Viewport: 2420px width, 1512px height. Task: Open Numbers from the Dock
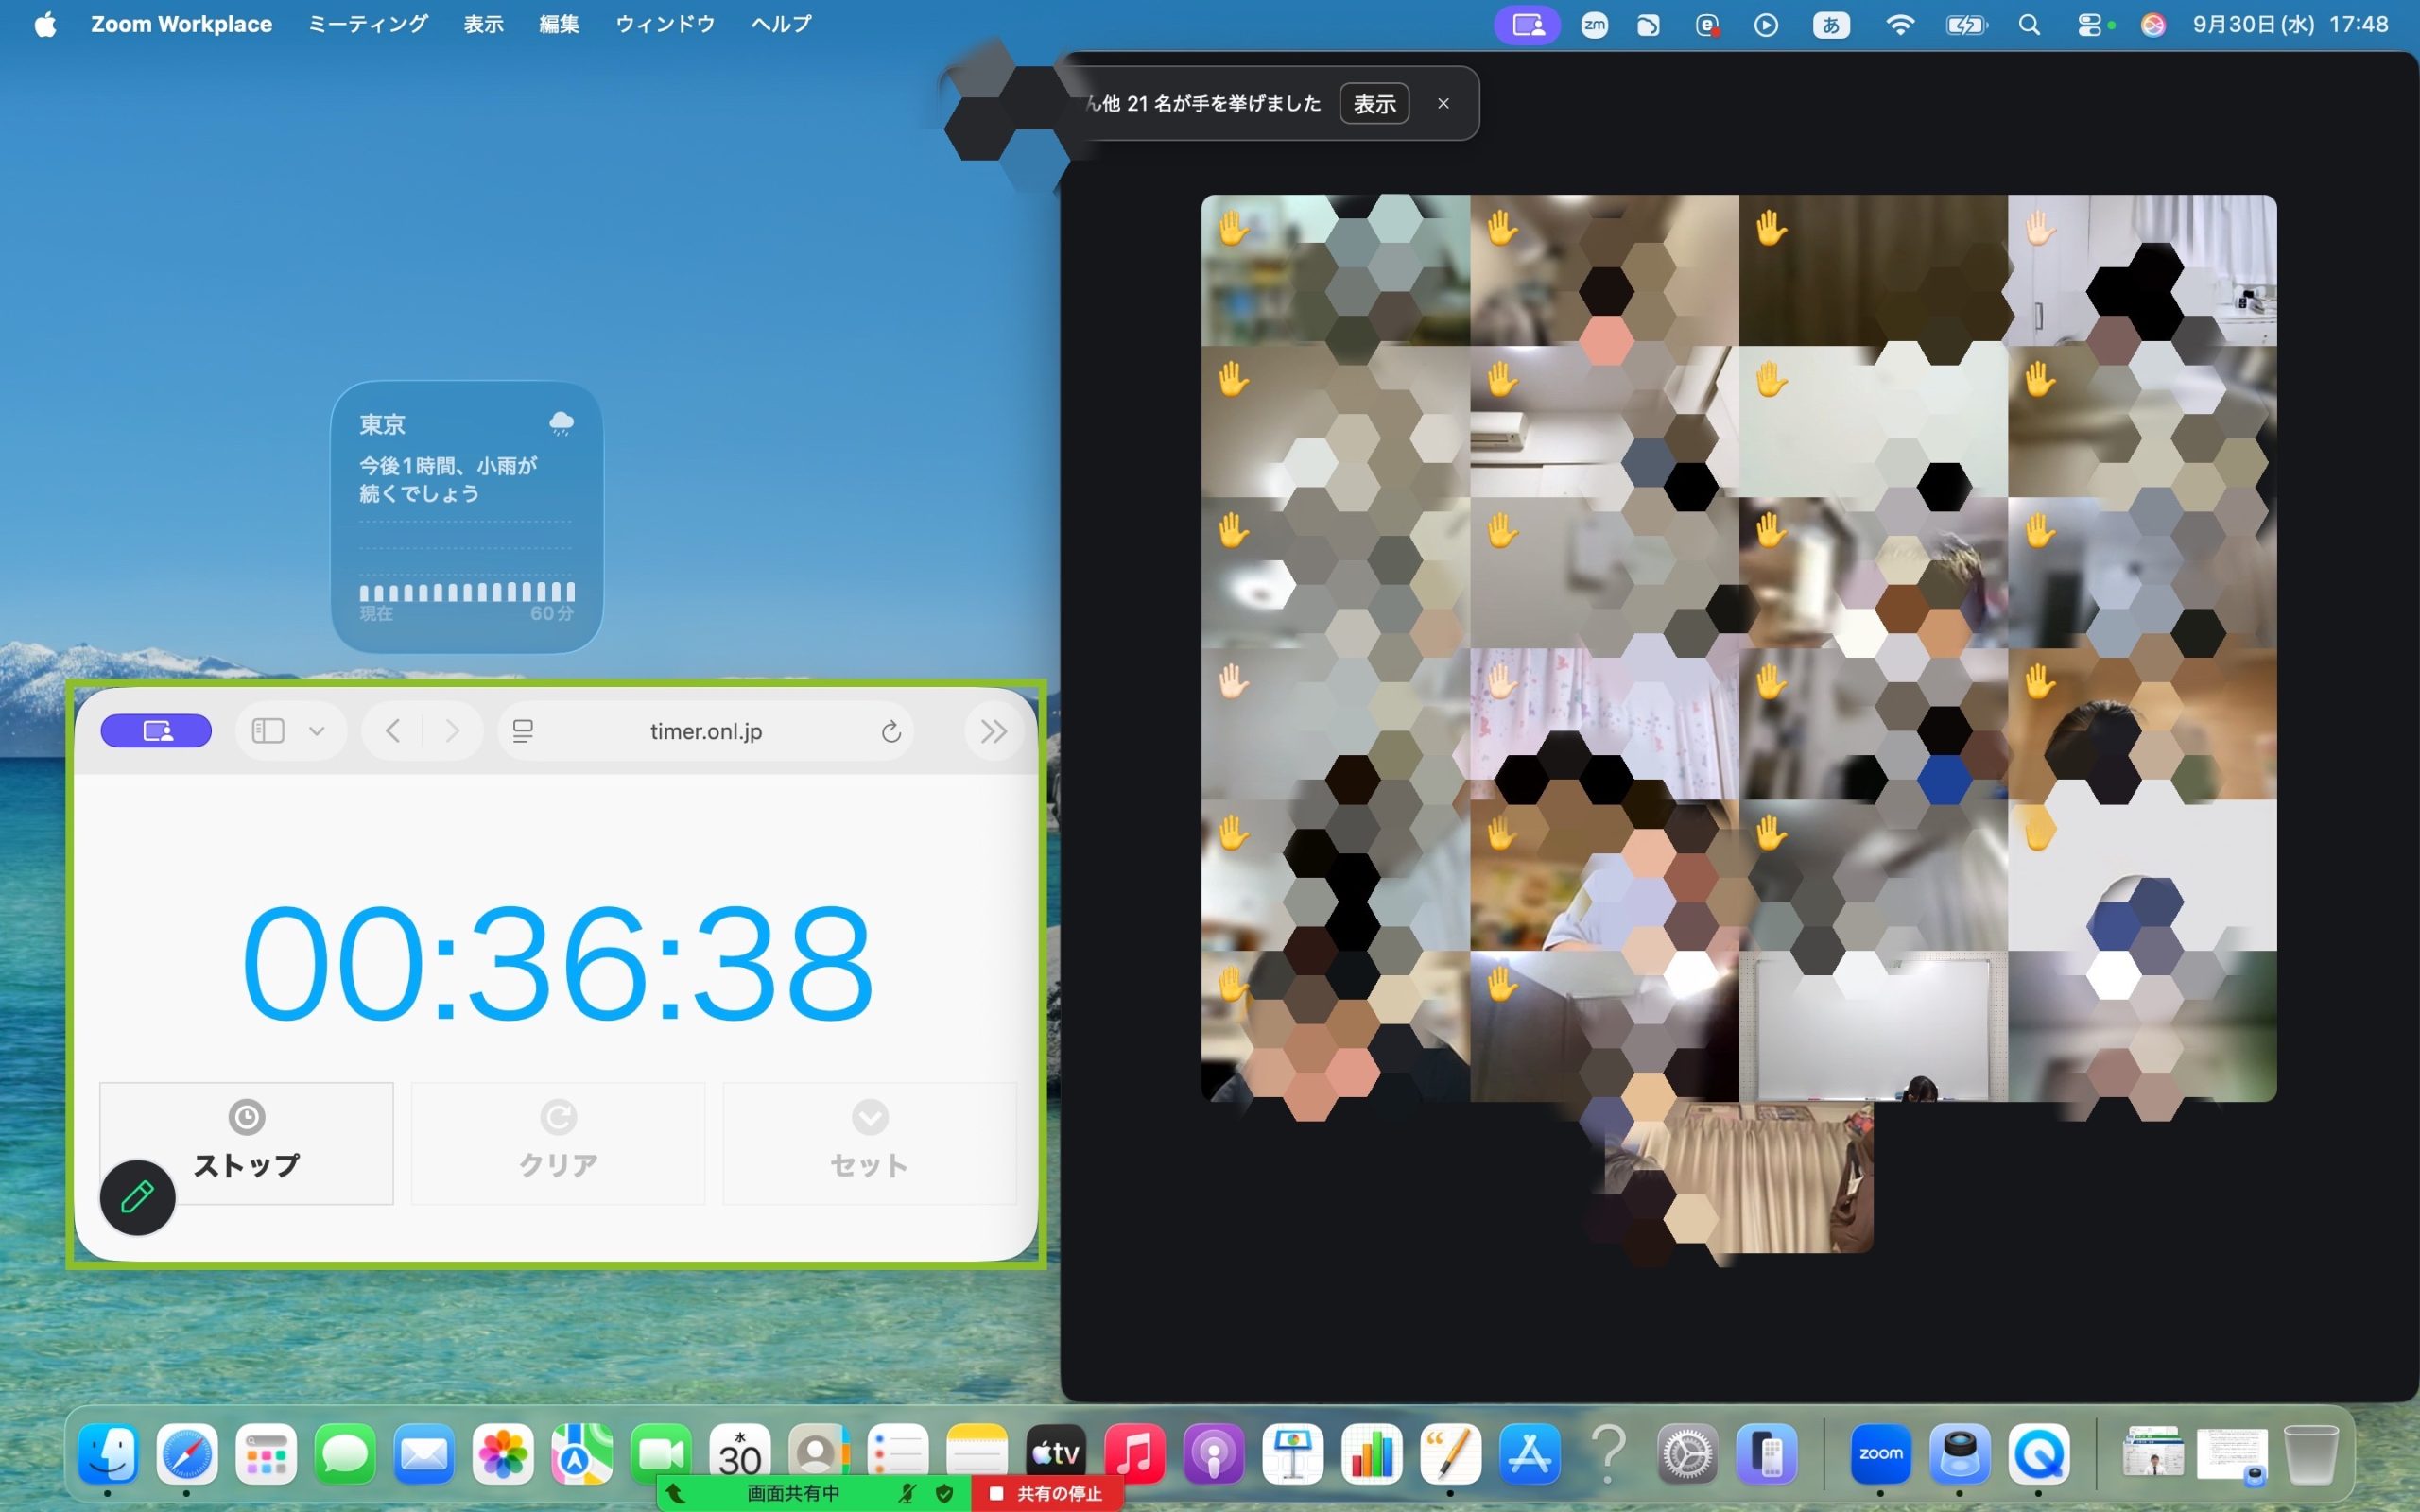click(1371, 1453)
